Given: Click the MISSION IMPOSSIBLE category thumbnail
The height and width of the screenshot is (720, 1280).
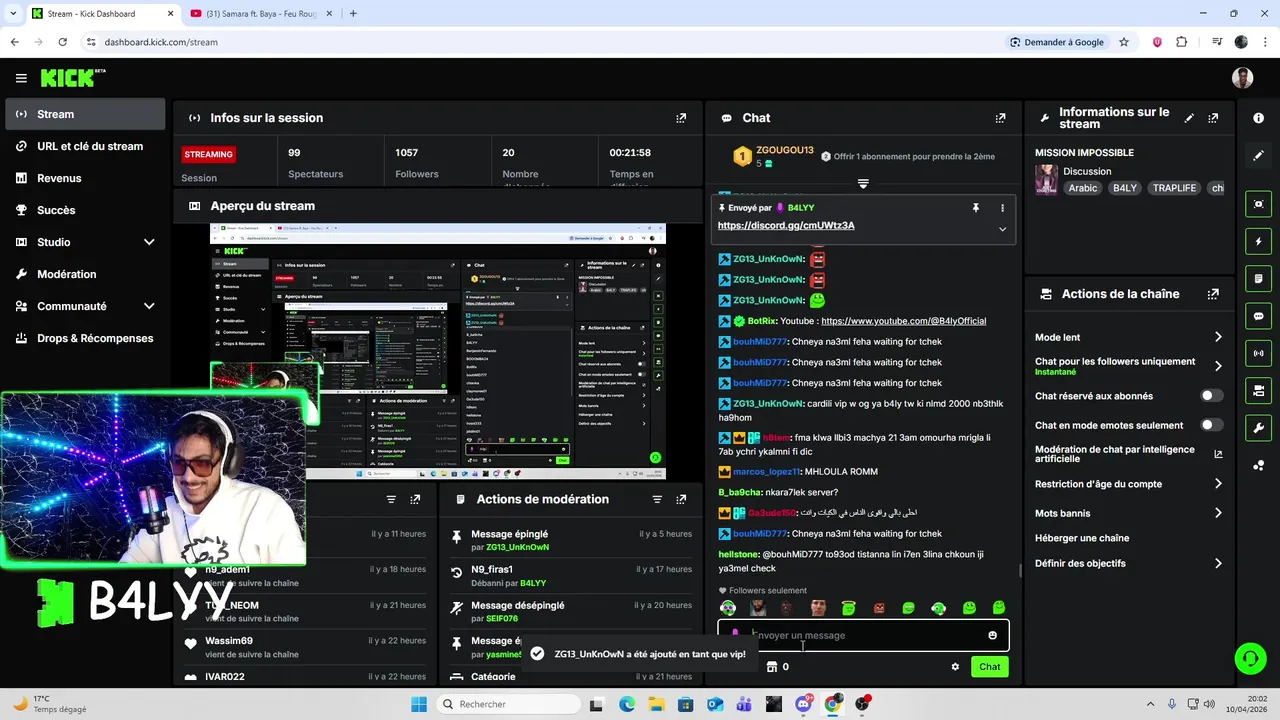Looking at the screenshot, I should (1046, 179).
